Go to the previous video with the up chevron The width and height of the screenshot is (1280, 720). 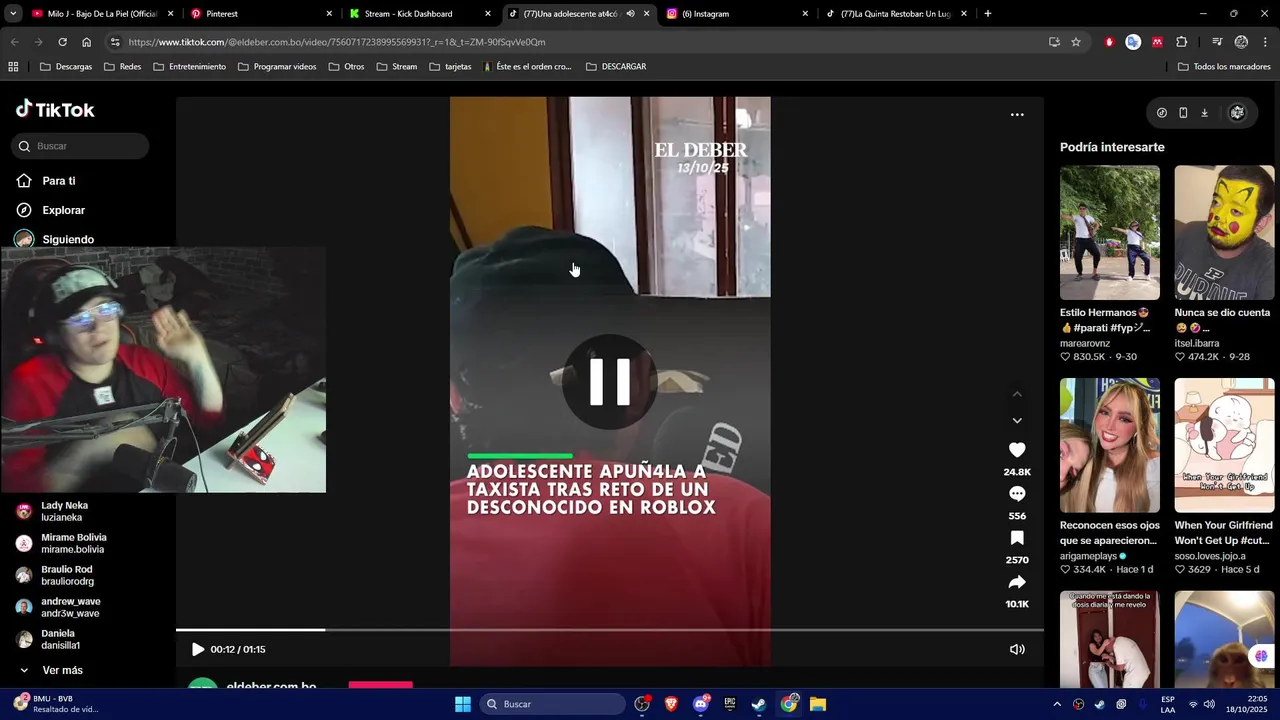coord(1017,394)
